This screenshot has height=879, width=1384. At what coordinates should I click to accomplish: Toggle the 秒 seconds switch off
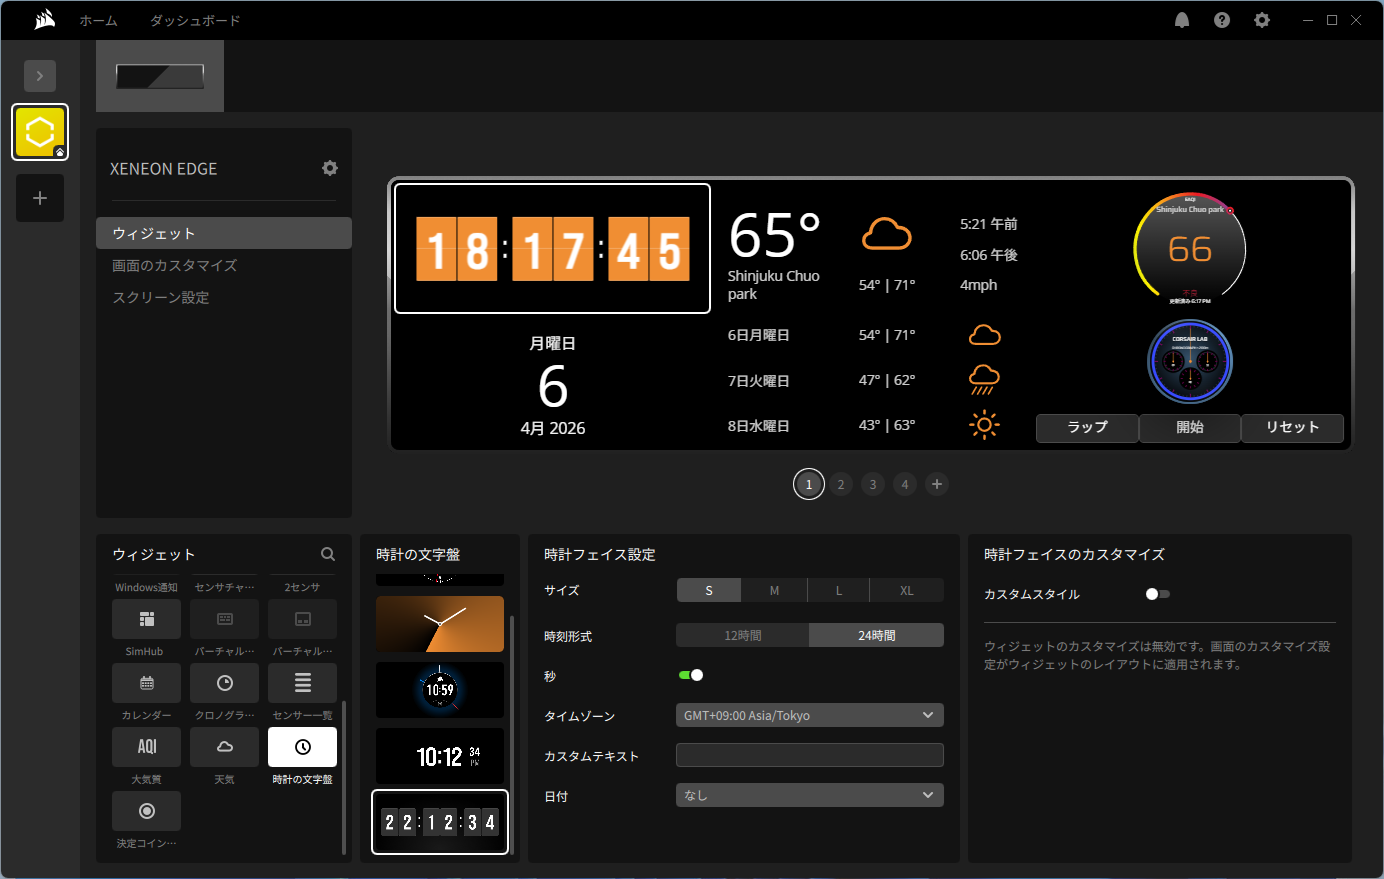coord(691,675)
